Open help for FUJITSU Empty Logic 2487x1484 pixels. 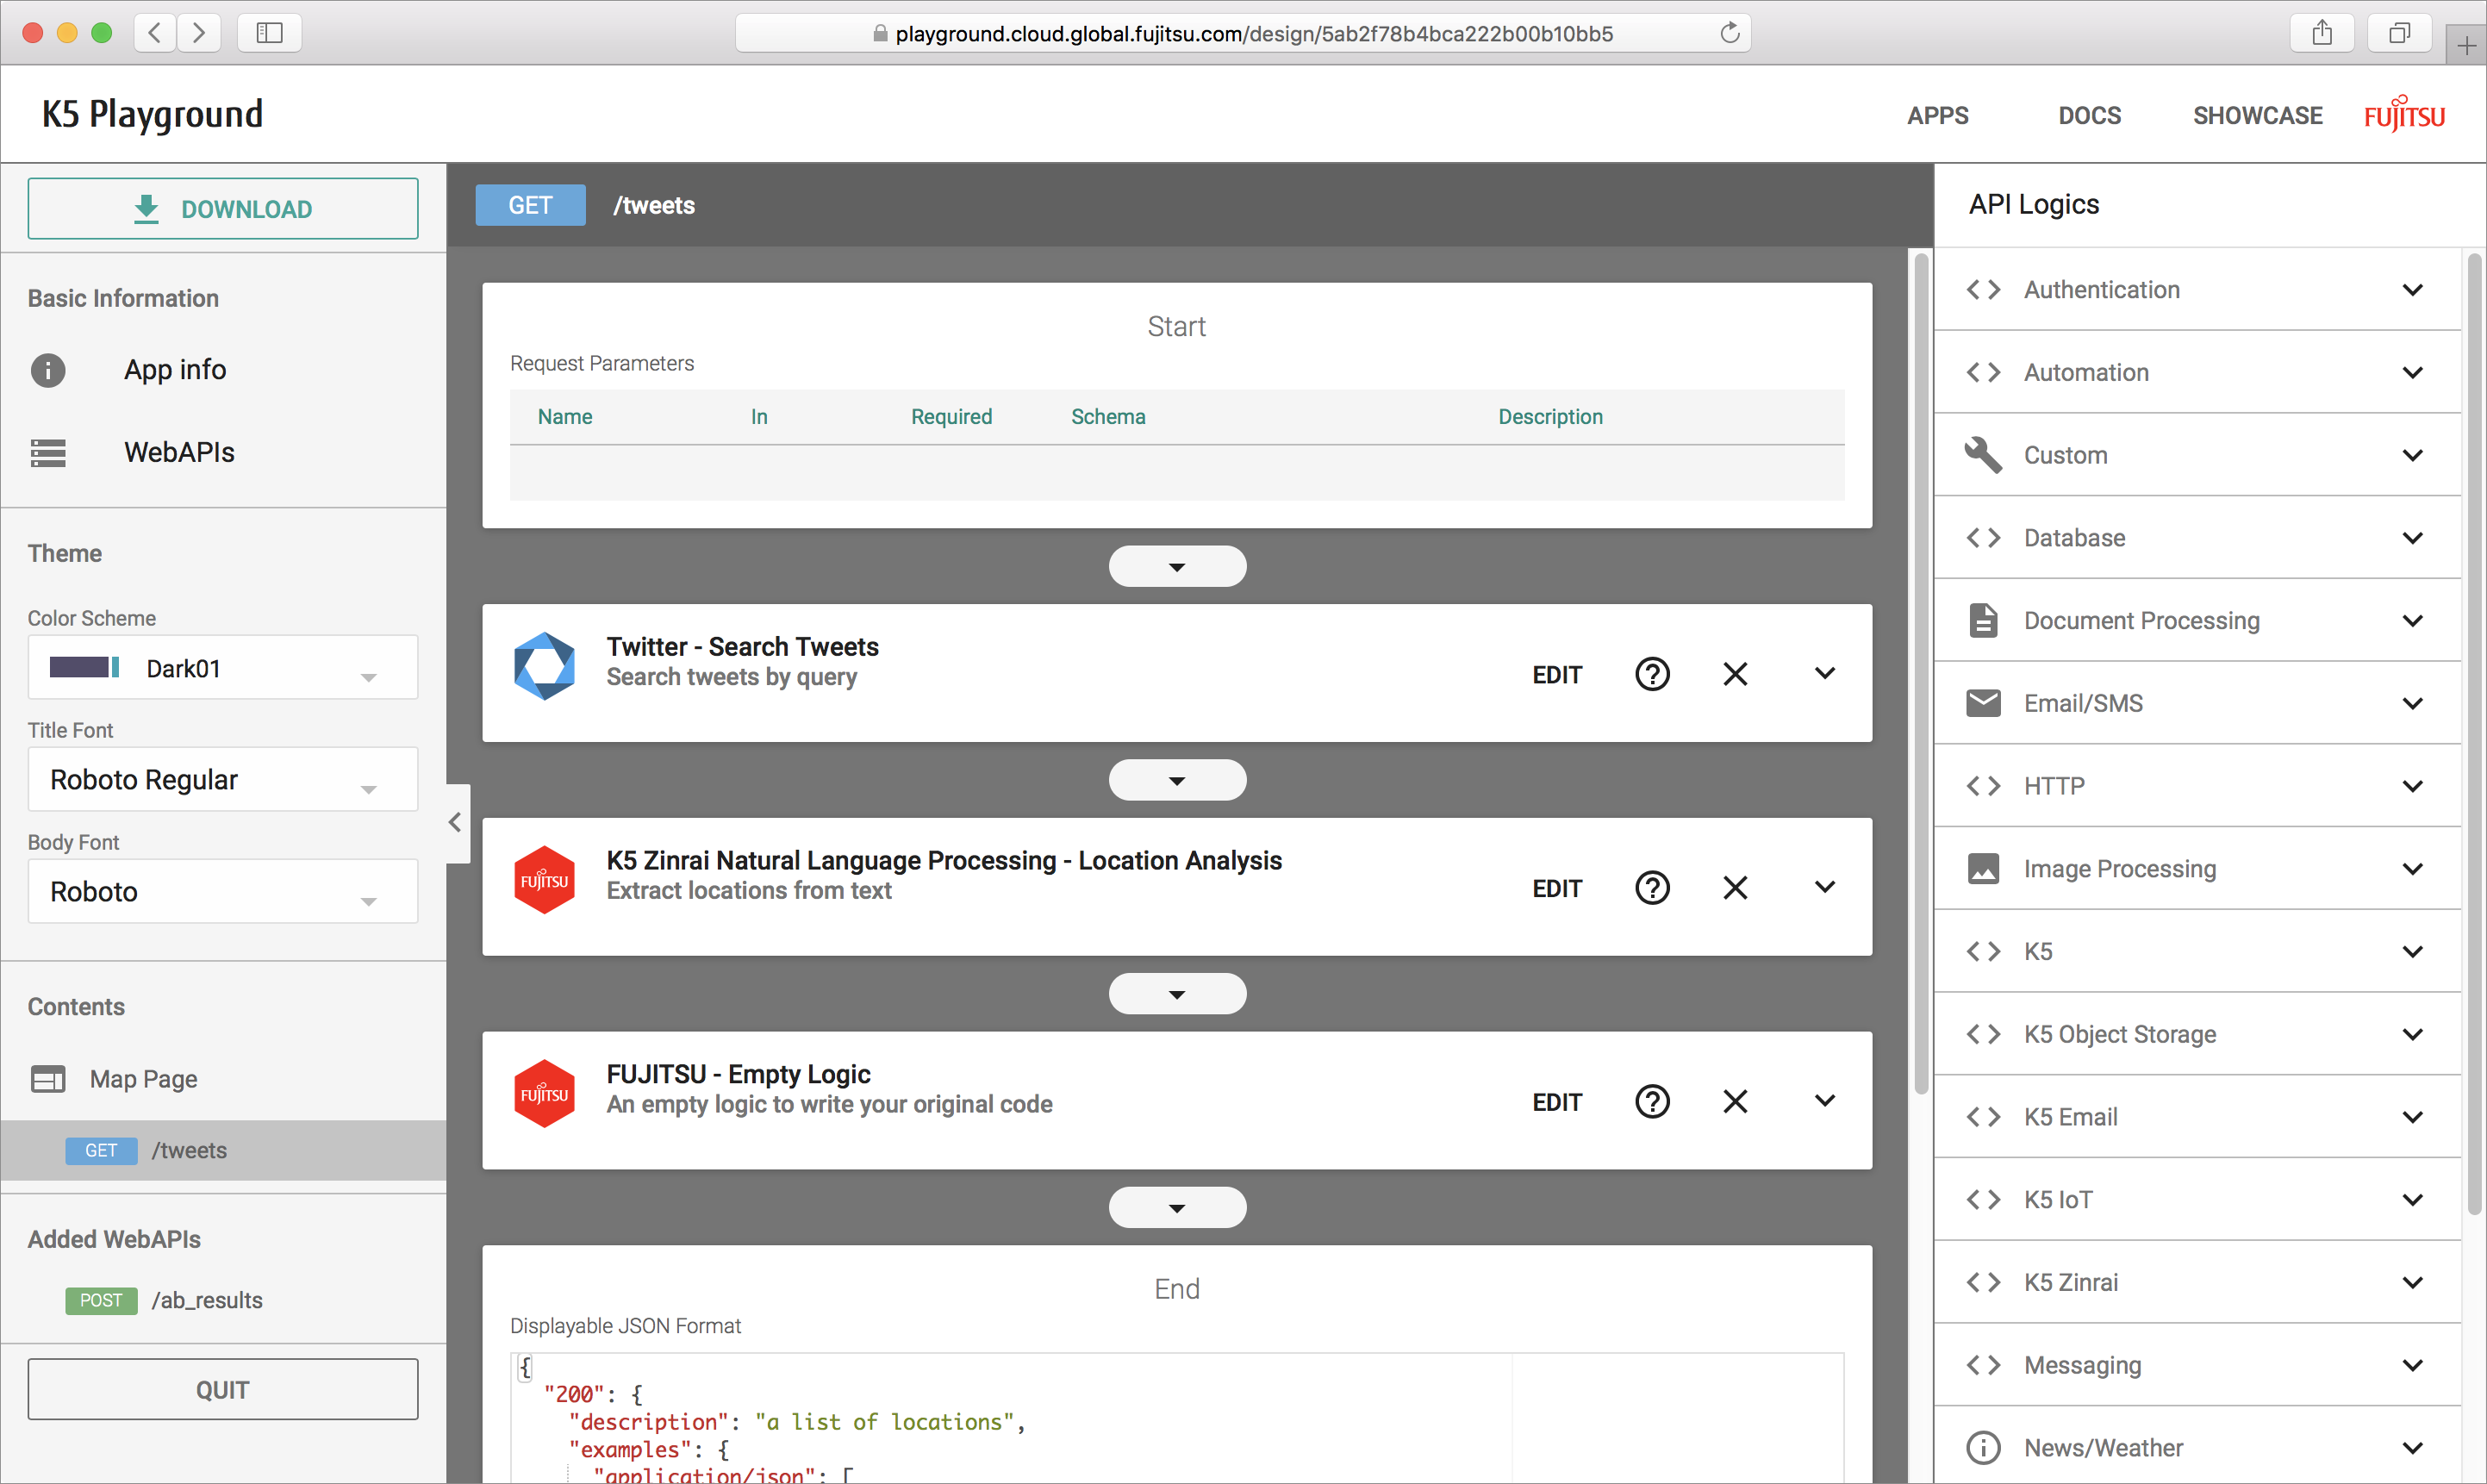(1652, 1102)
